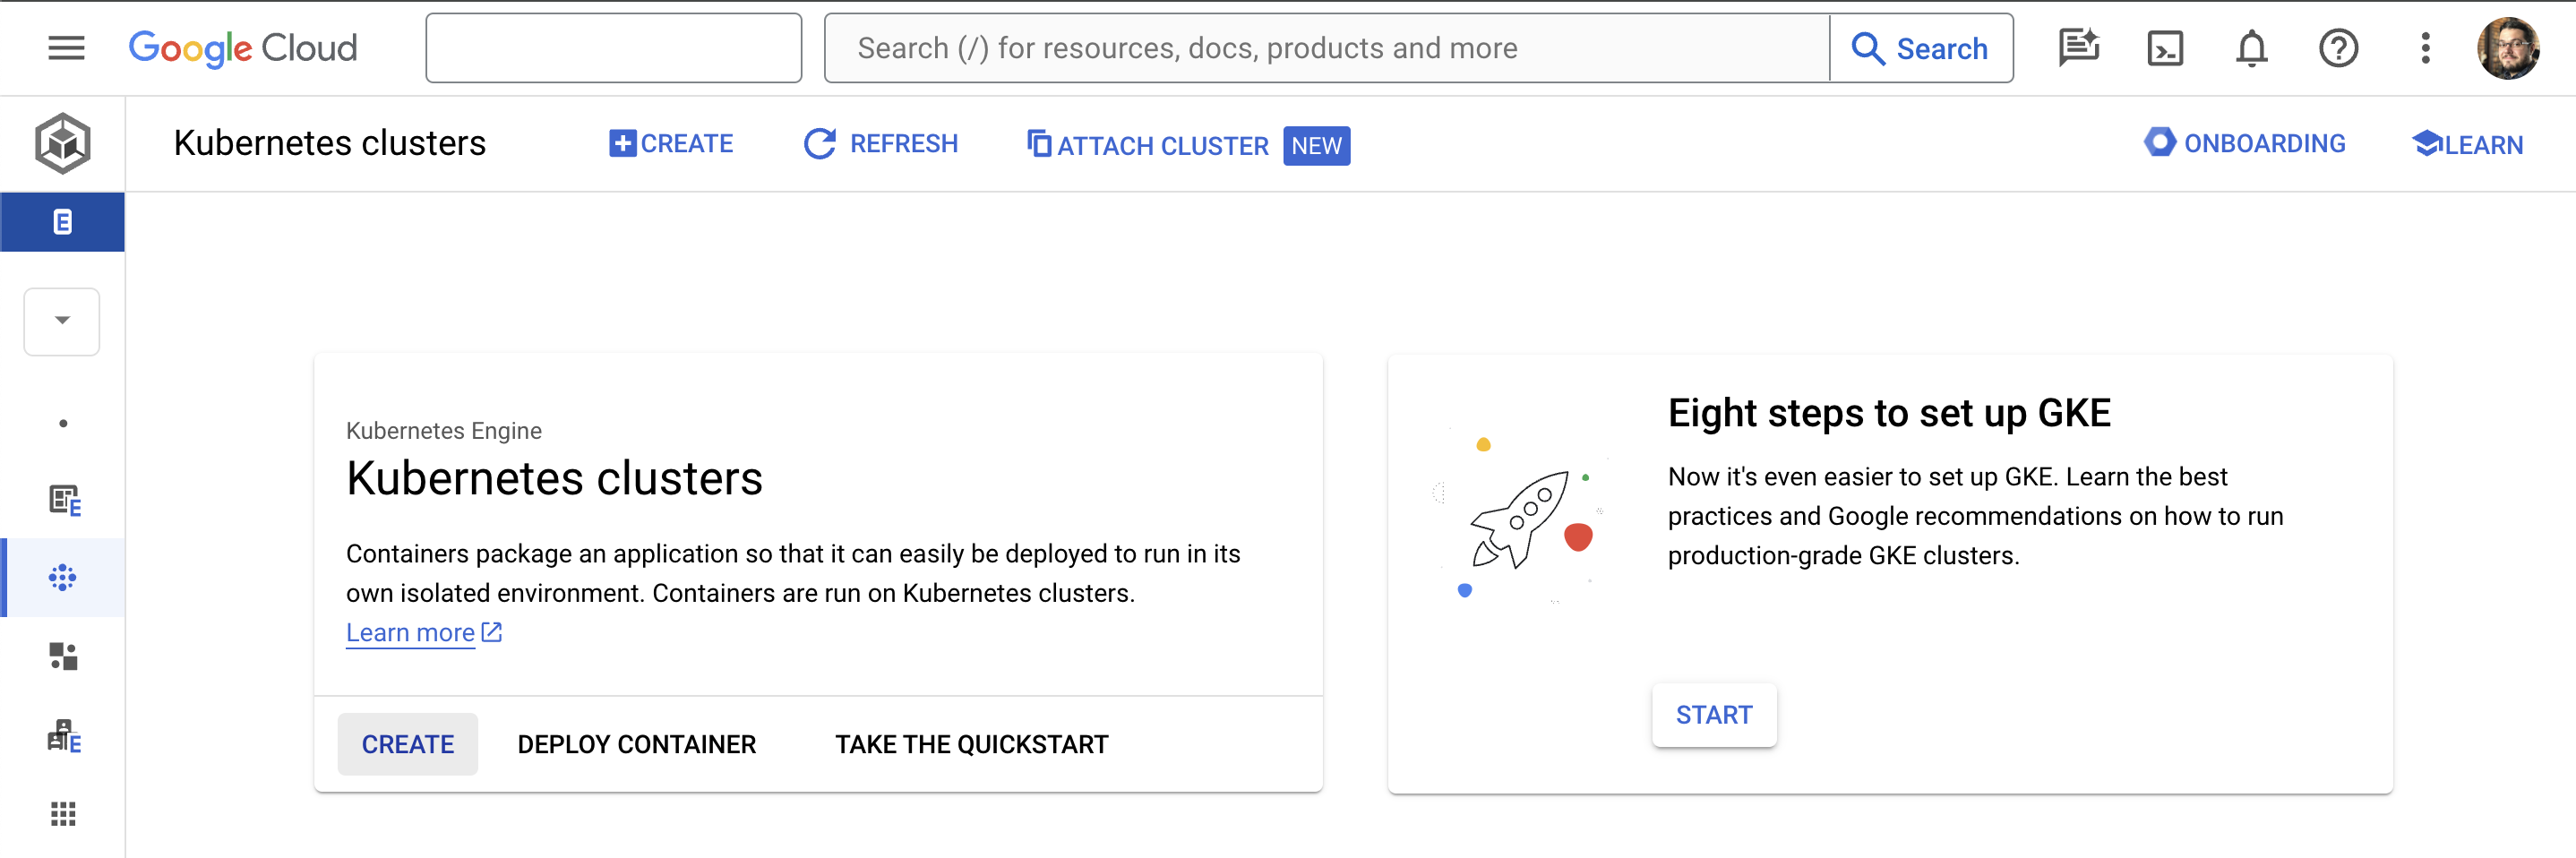Viewport: 2576px width, 858px height.
Task: Open the Workloads sidebar icon
Action: 63,656
